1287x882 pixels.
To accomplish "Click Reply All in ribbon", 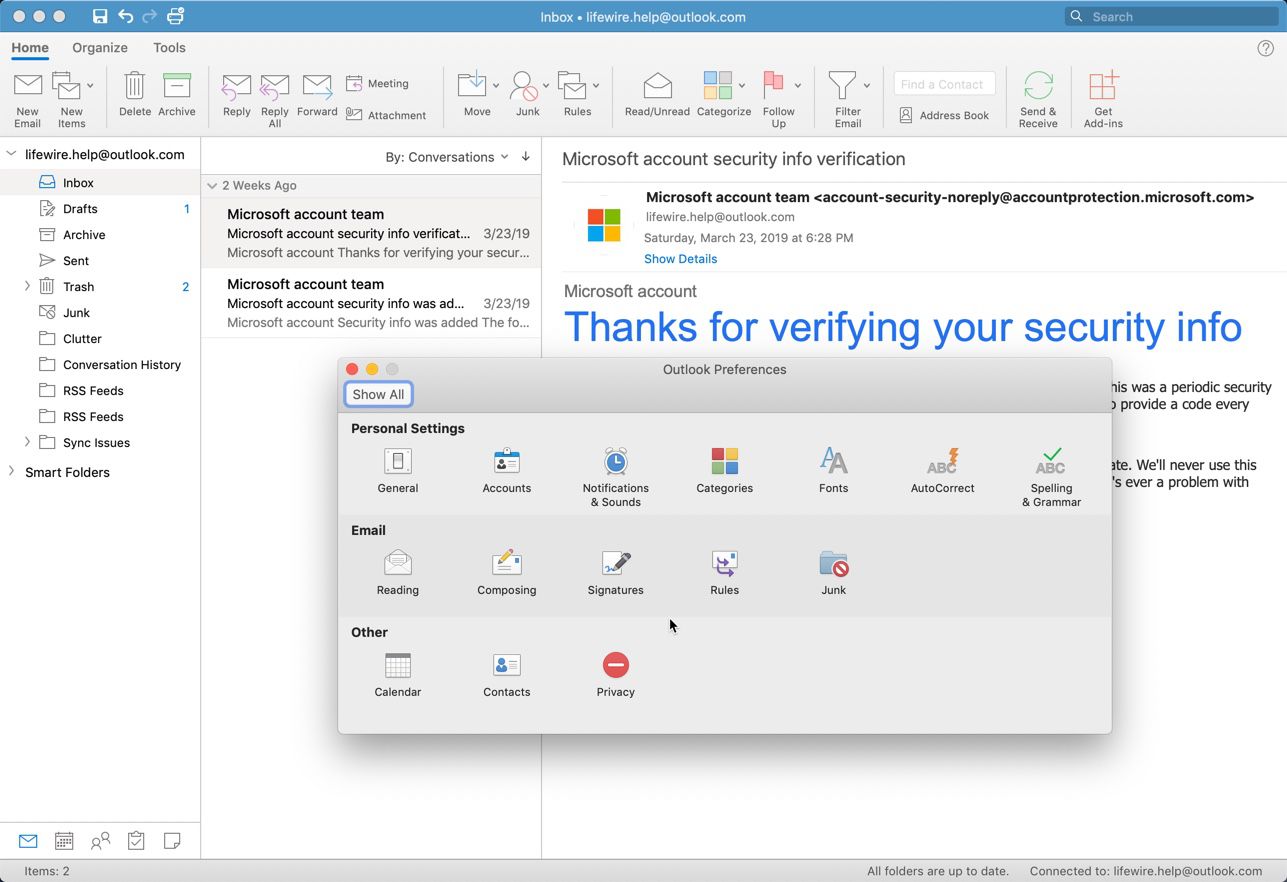I will 274,100.
